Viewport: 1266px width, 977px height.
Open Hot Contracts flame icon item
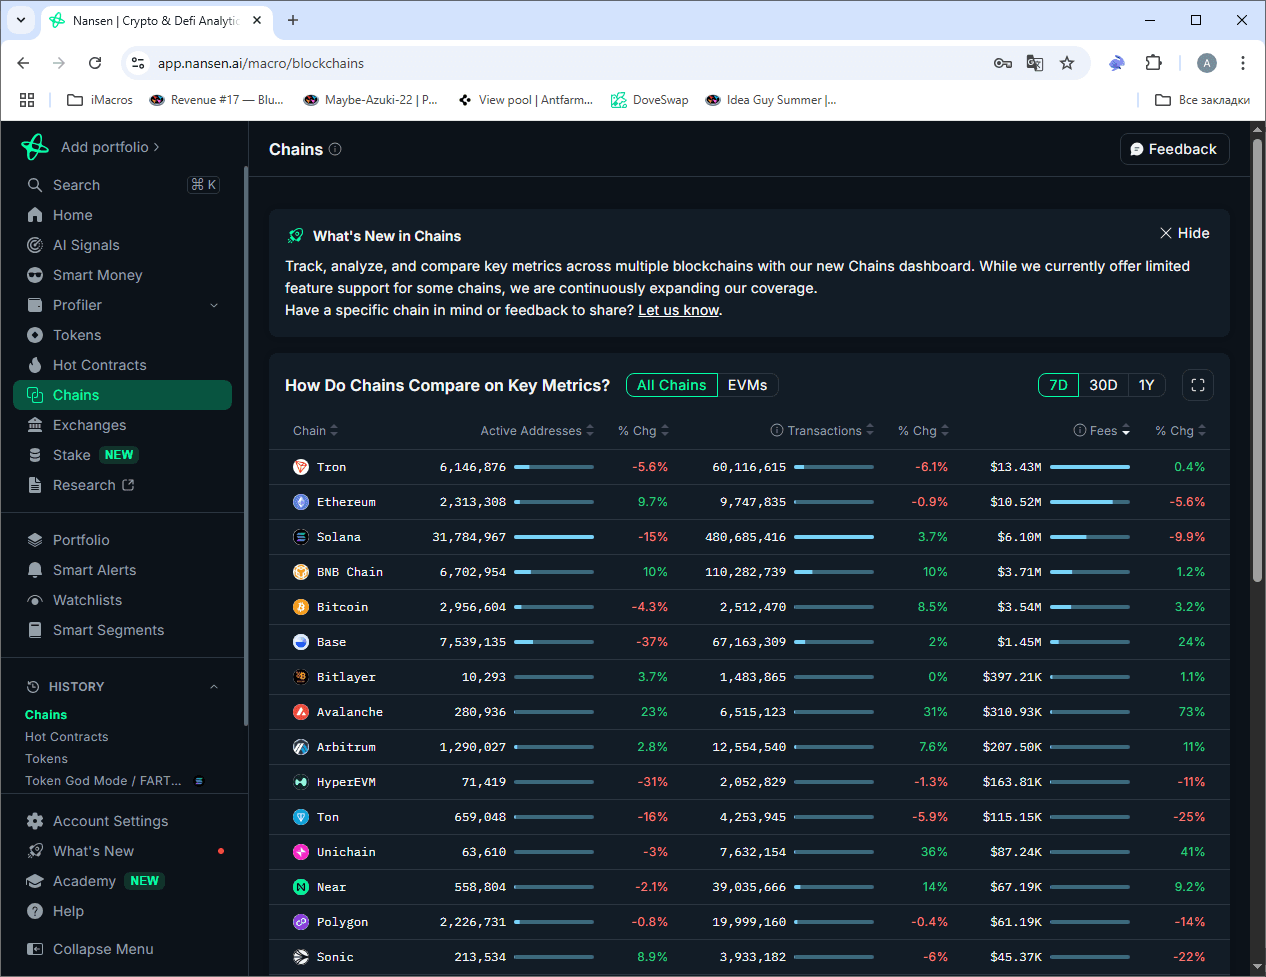pyautogui.click(x=35, y=365)
